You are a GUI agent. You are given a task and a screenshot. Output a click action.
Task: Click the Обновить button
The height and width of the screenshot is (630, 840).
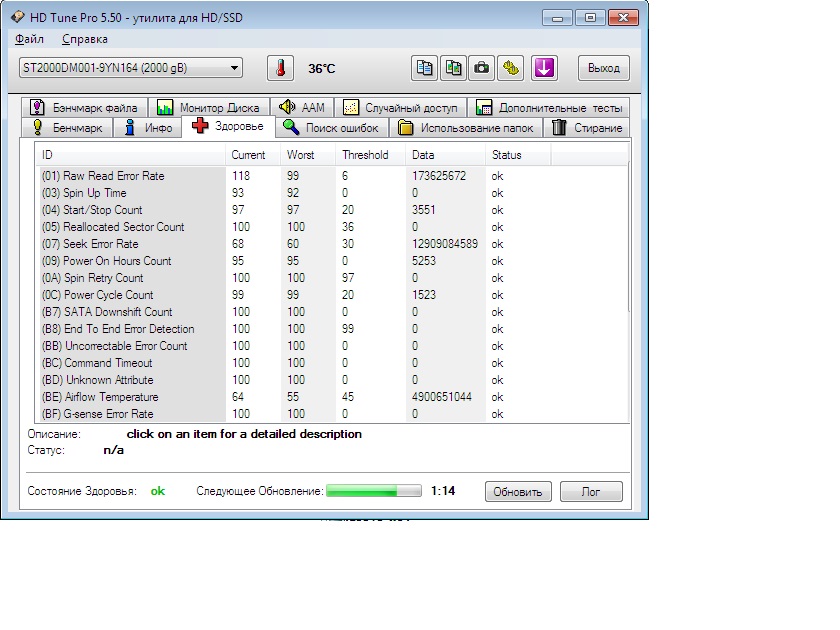click(518, 492)
